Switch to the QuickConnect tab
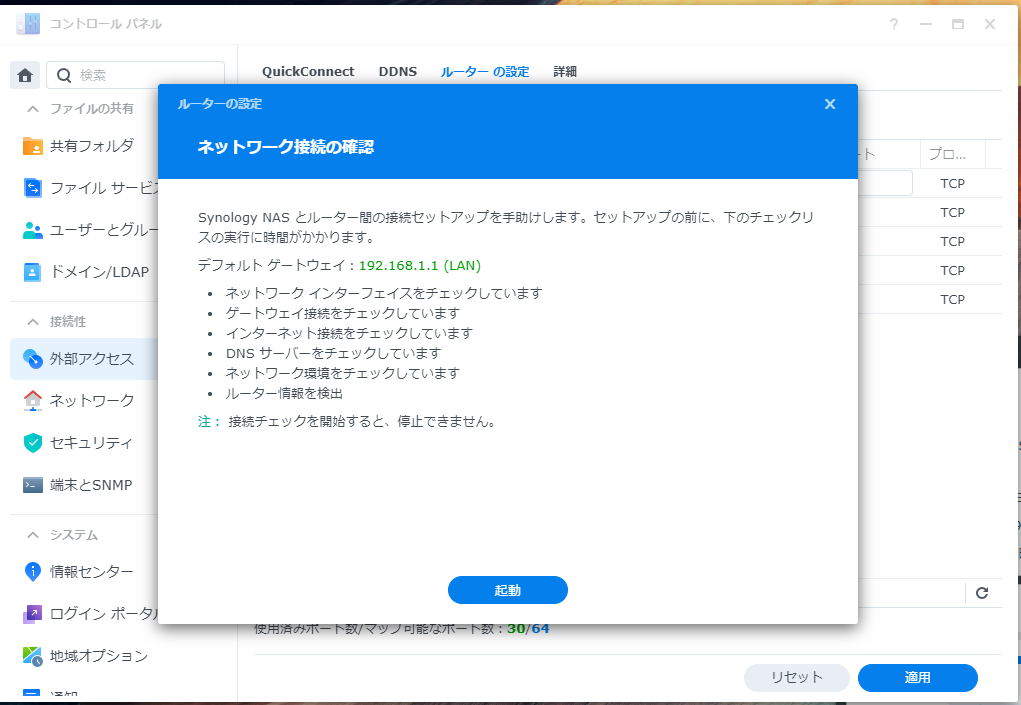 [308, 72]
